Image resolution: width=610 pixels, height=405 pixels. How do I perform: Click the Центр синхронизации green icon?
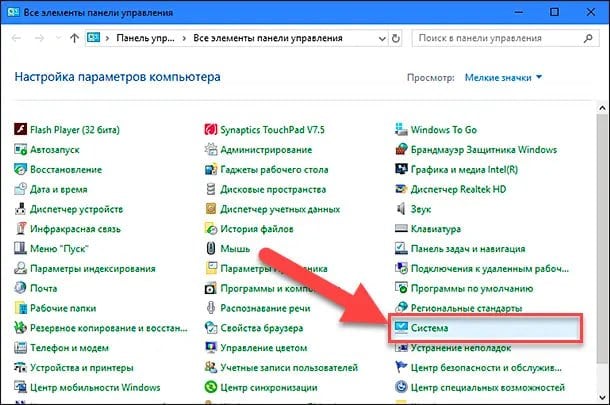tap(210, 387)
